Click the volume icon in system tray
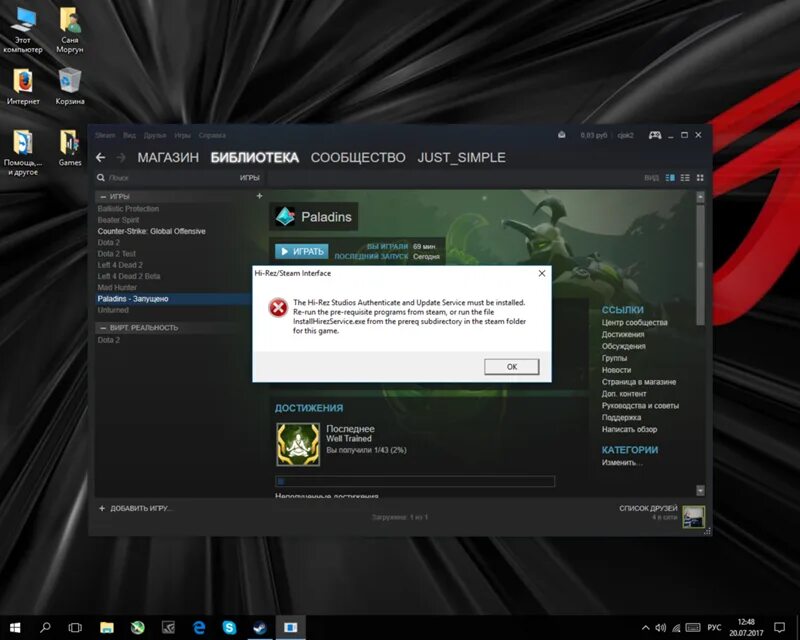This screenshot has width=800, height=640. coord(660,628)
